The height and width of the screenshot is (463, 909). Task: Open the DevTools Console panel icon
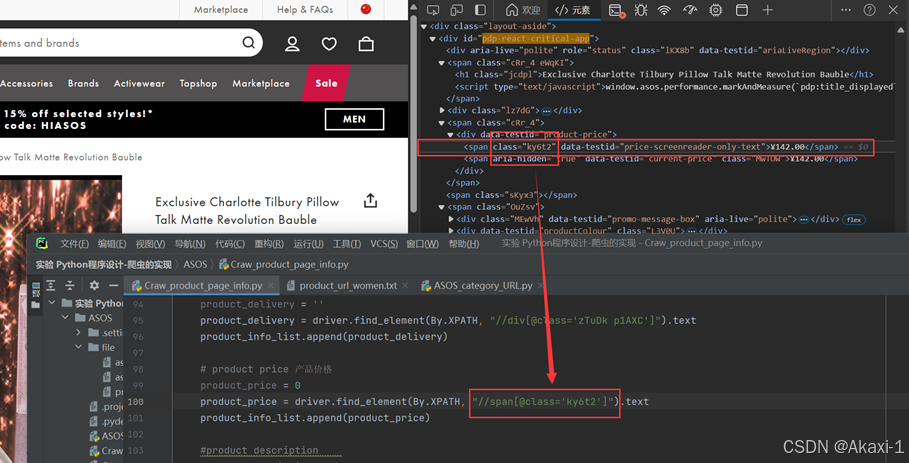616,10
